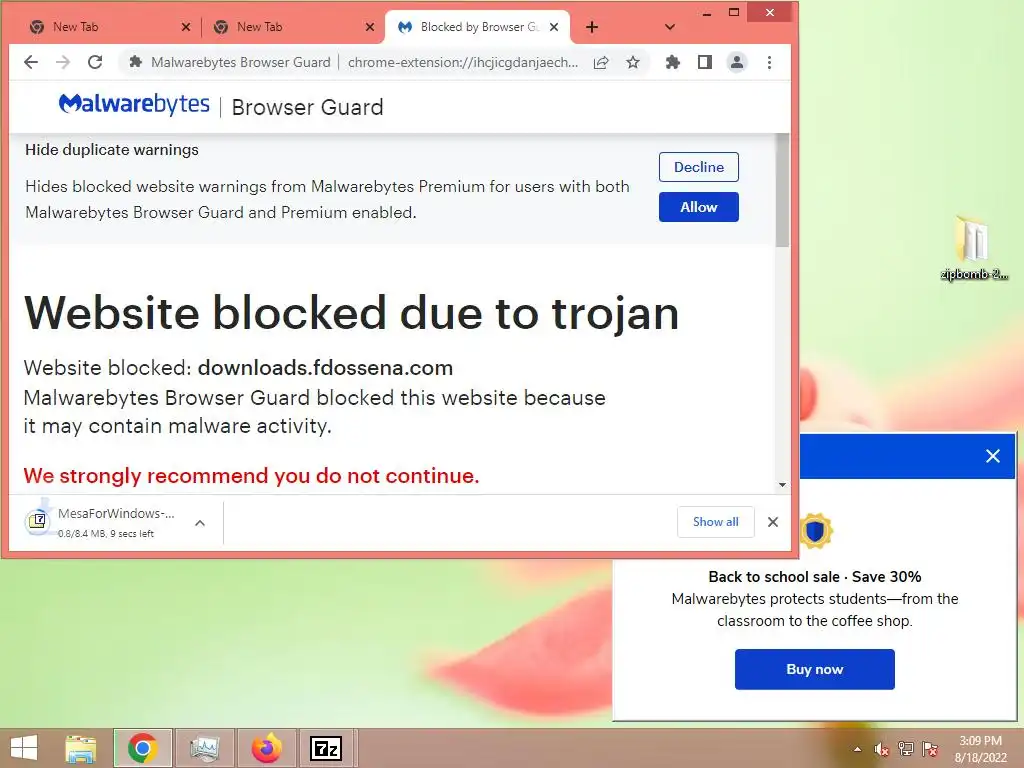Show all downloads
1024x768 pixels.
coord(716,522)
